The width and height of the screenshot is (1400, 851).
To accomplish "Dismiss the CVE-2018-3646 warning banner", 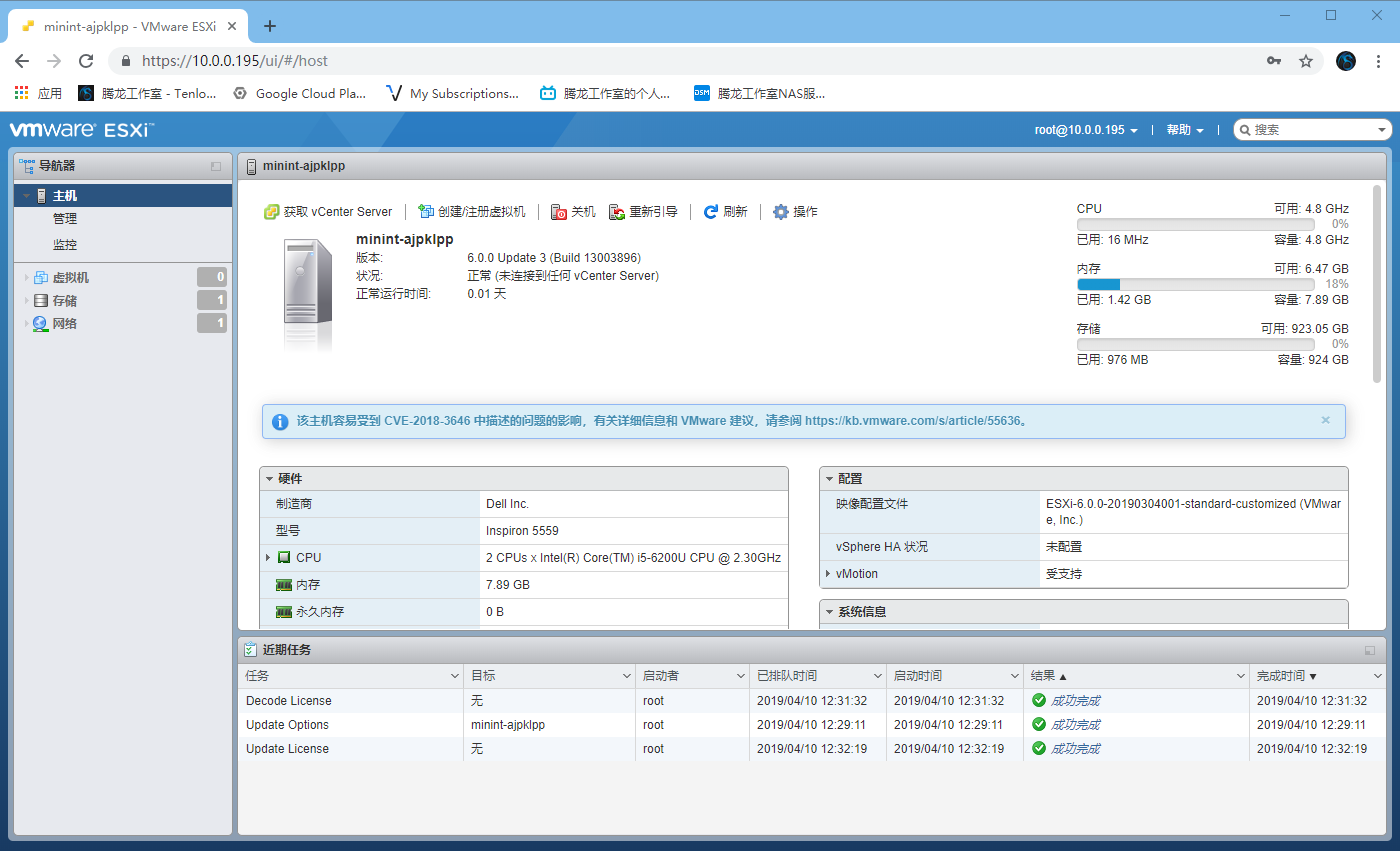I will [1326, 420].
